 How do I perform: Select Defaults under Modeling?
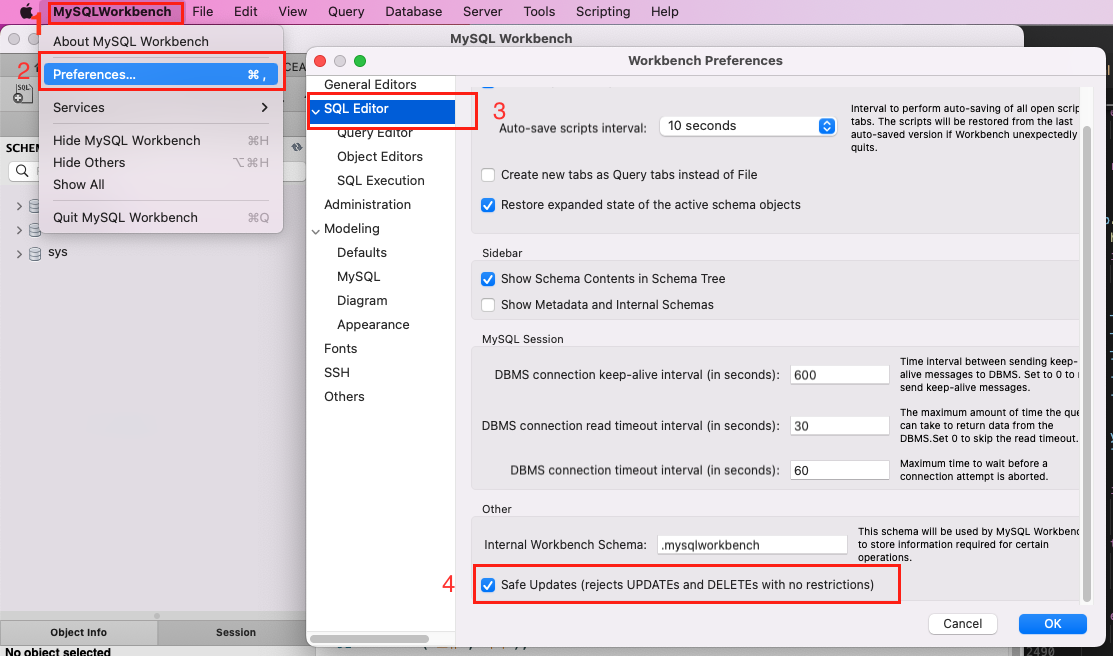click(361, 253)
